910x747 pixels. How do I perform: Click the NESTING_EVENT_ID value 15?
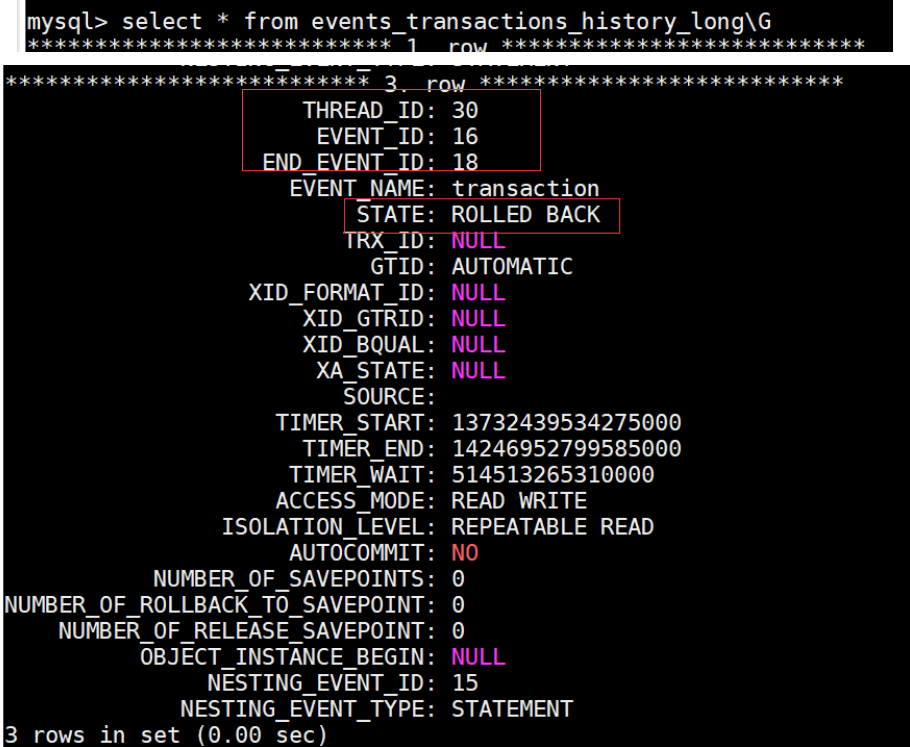click(466, 682)
